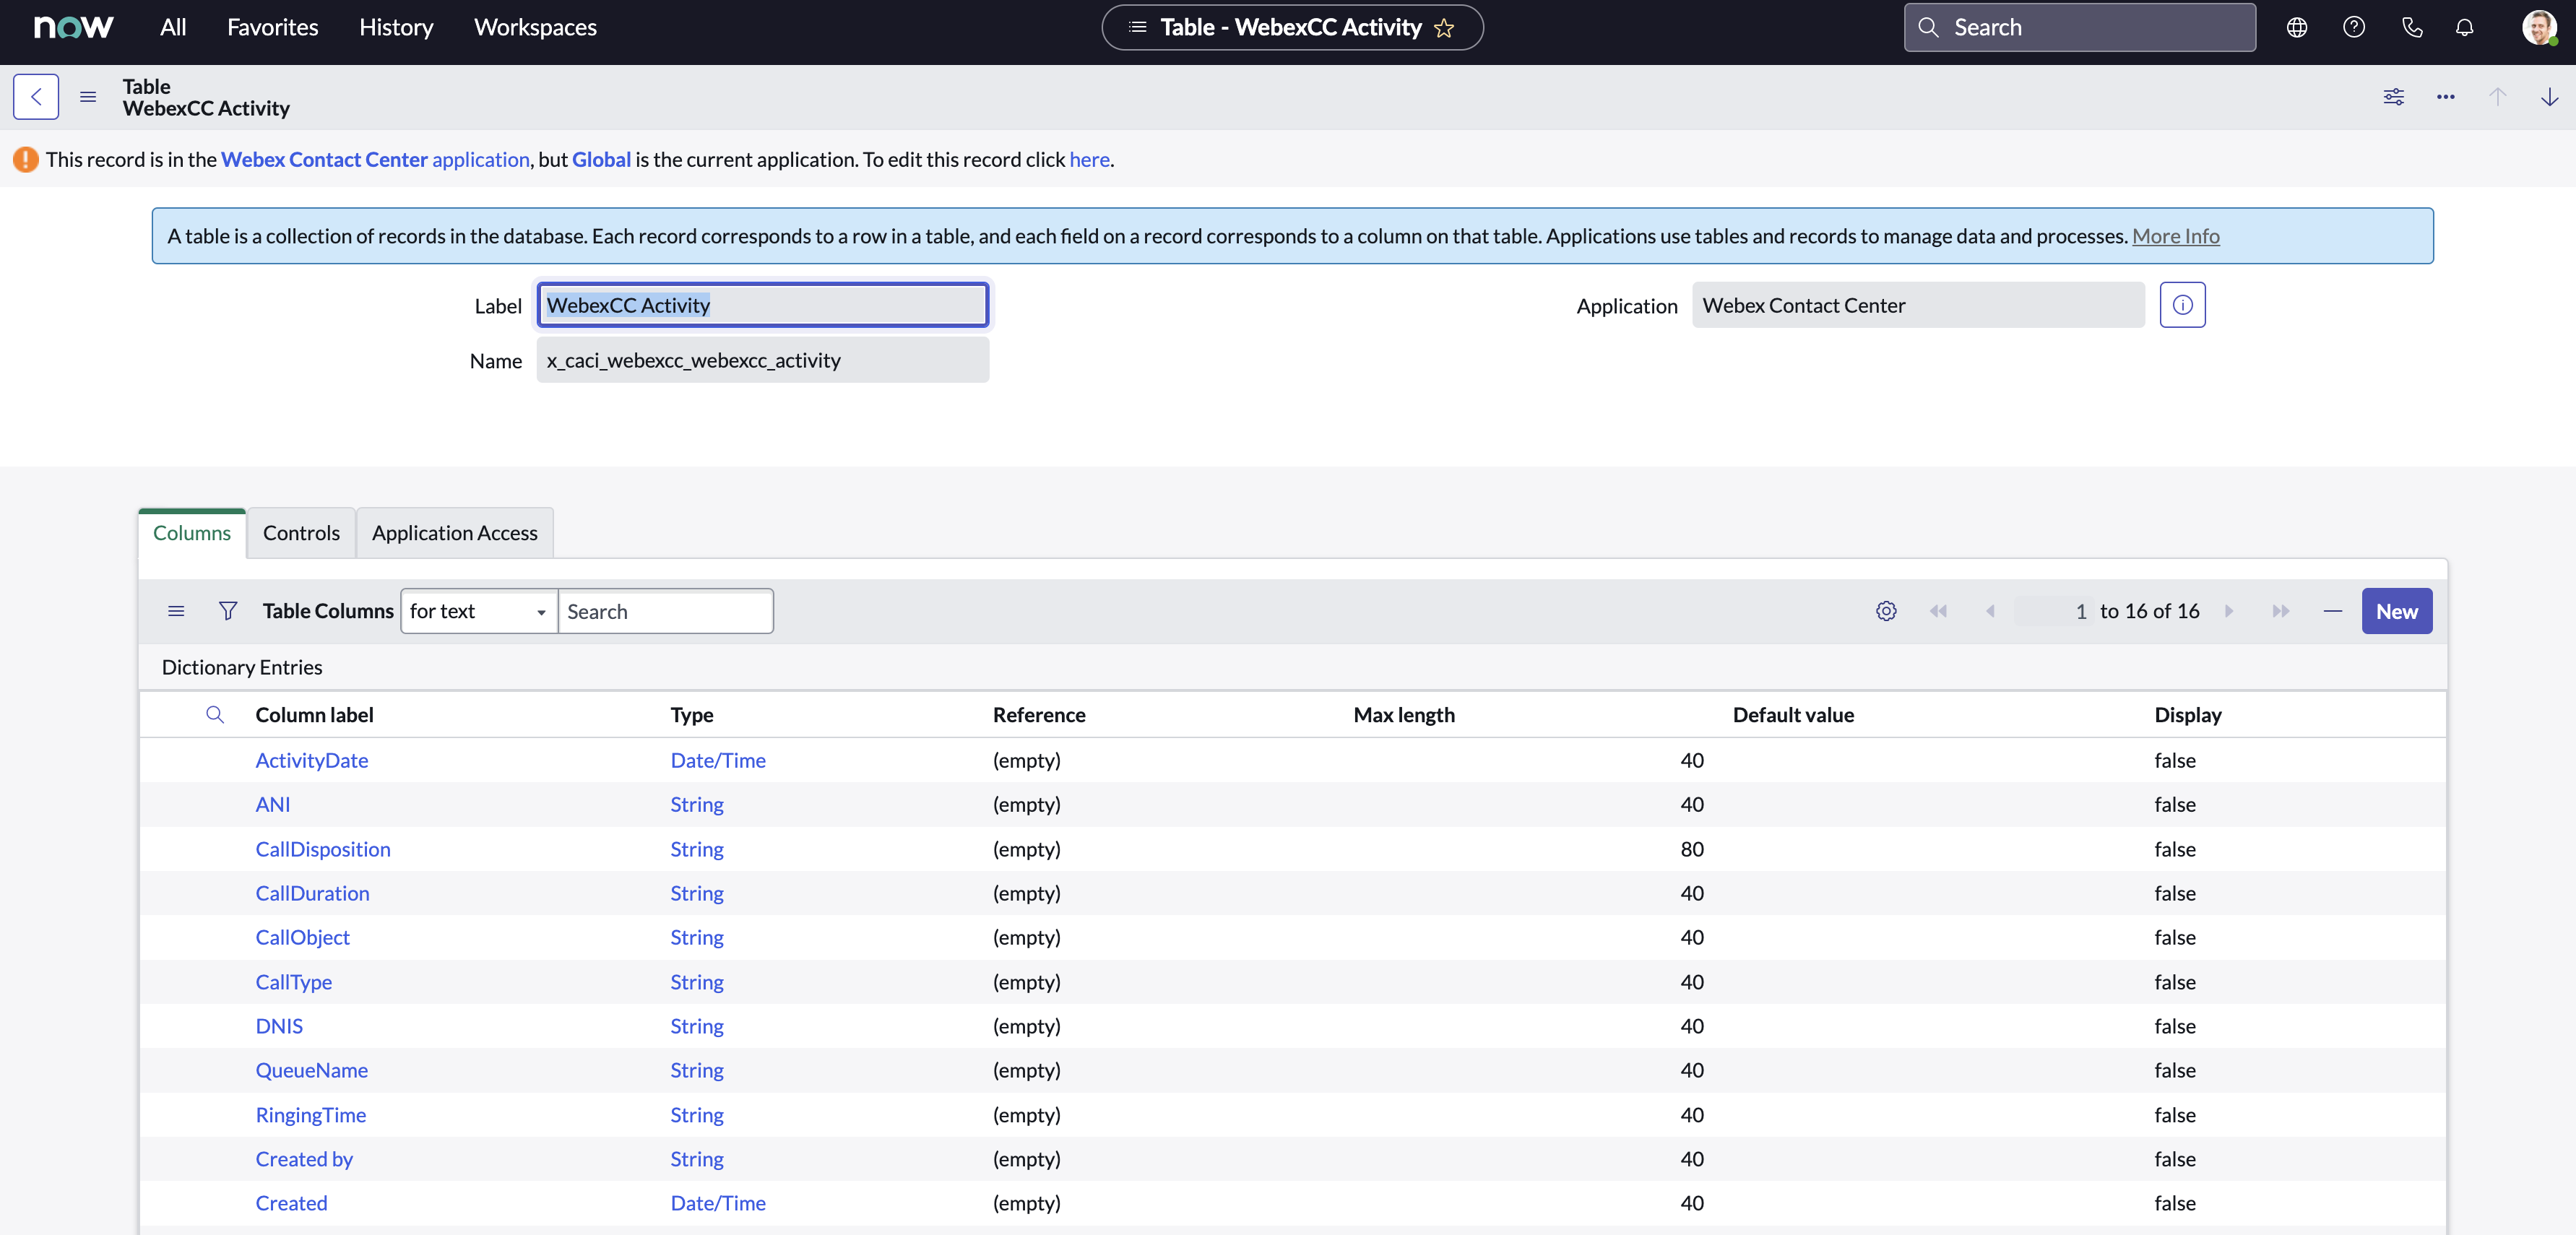Viewport: 2576px width, 1235px height.
Task: Click max length 80 for CallDisposition
Action: (1692, 849)
